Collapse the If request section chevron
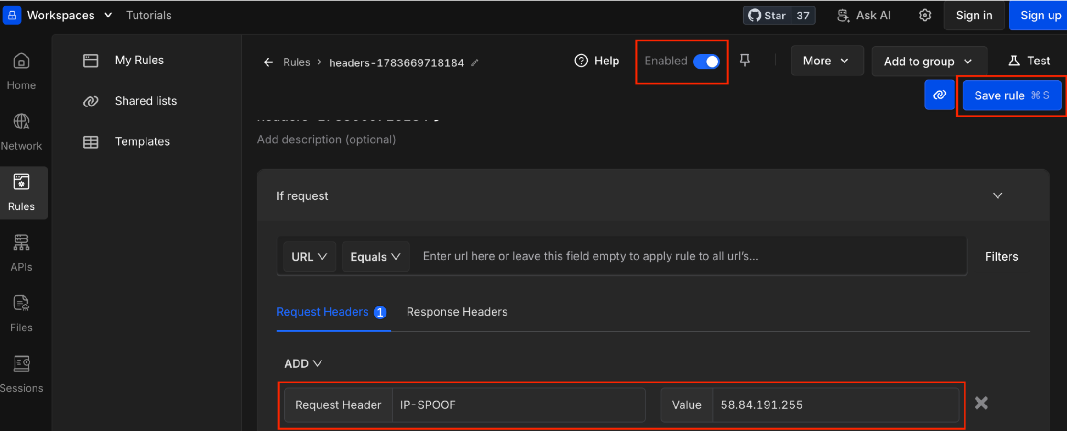1067x431 pixels. (x=998, y=195)
